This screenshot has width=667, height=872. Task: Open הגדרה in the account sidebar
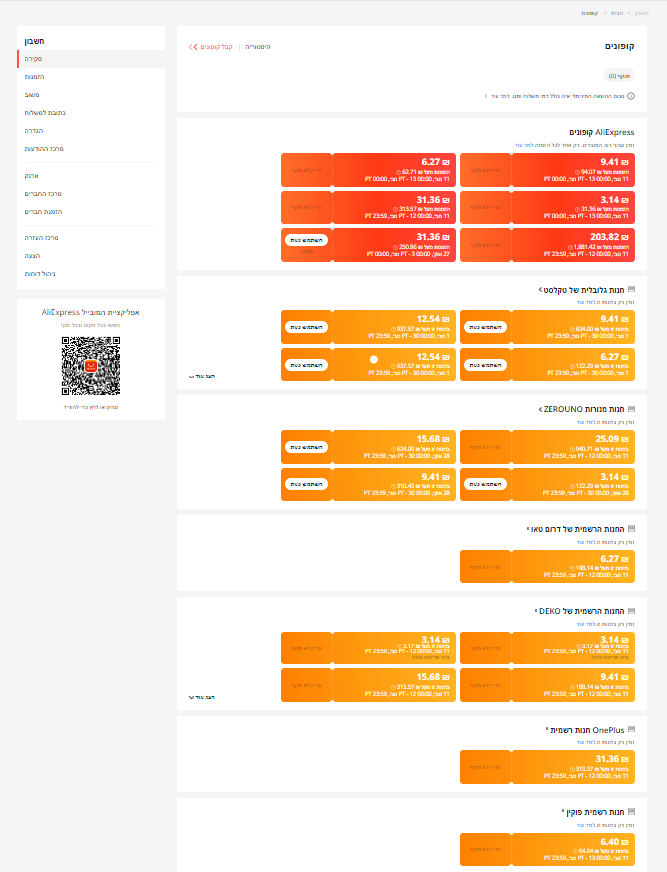coord(34,131)
